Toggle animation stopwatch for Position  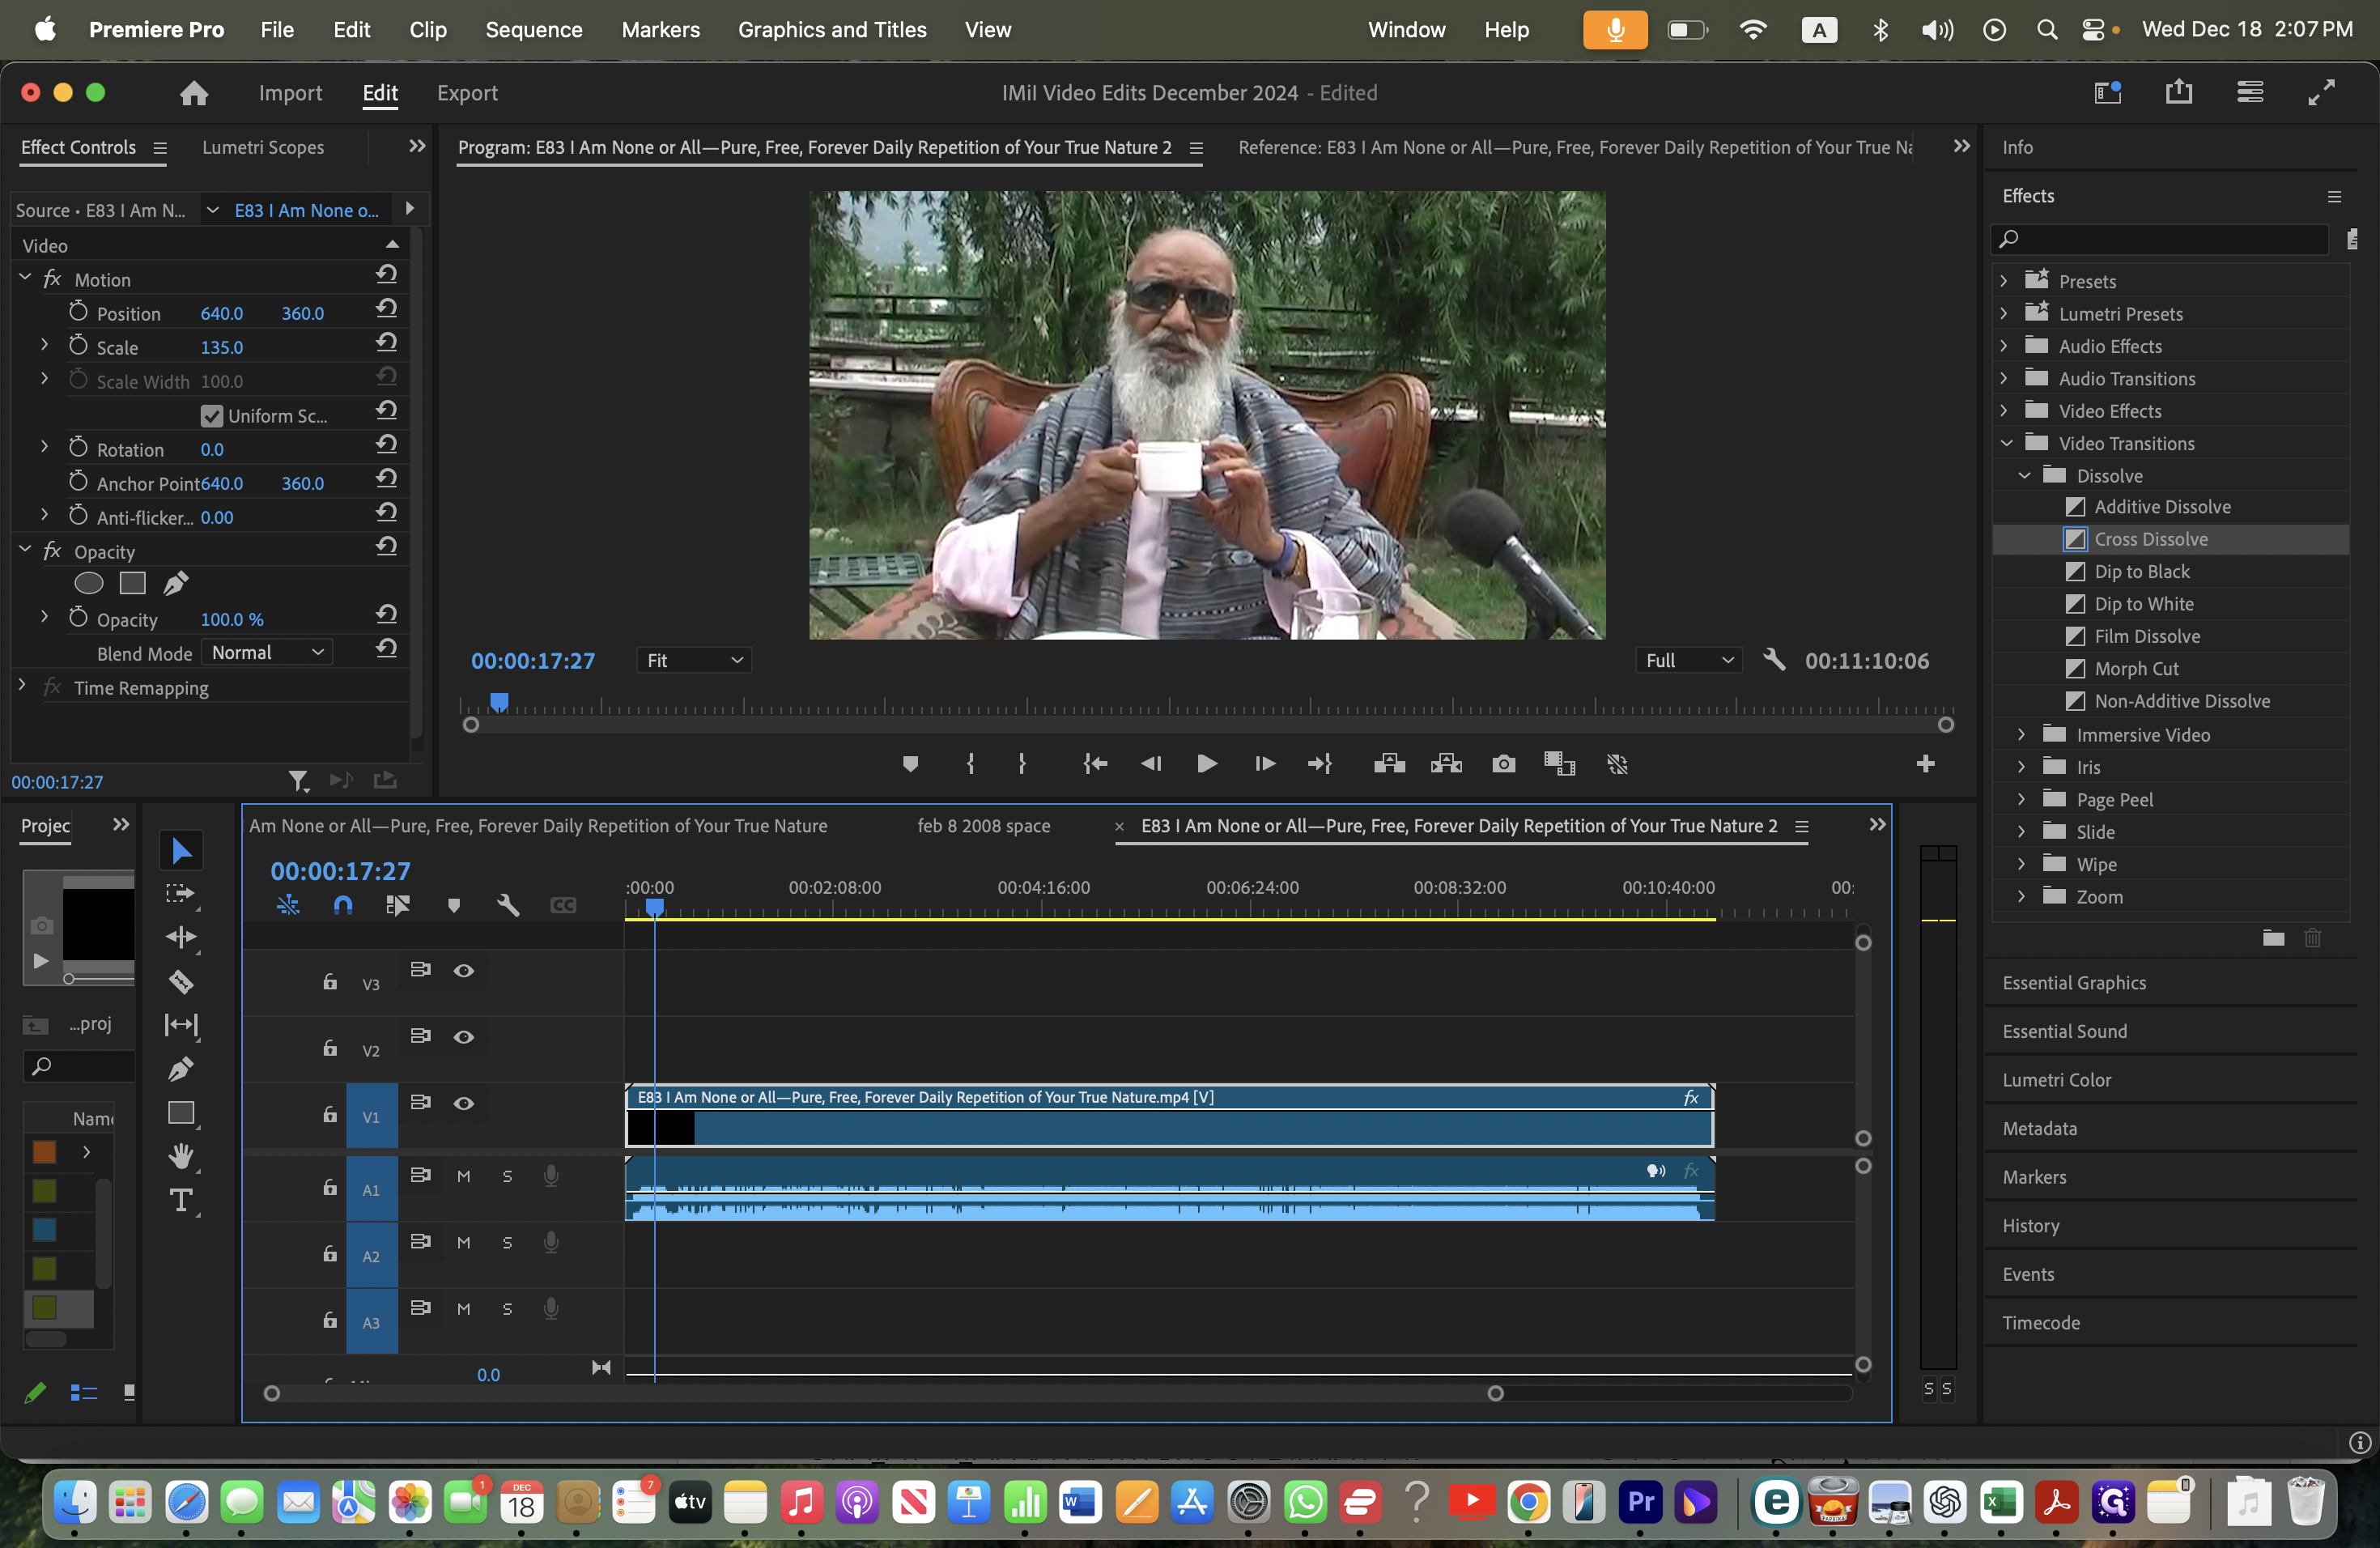point(78,312)
